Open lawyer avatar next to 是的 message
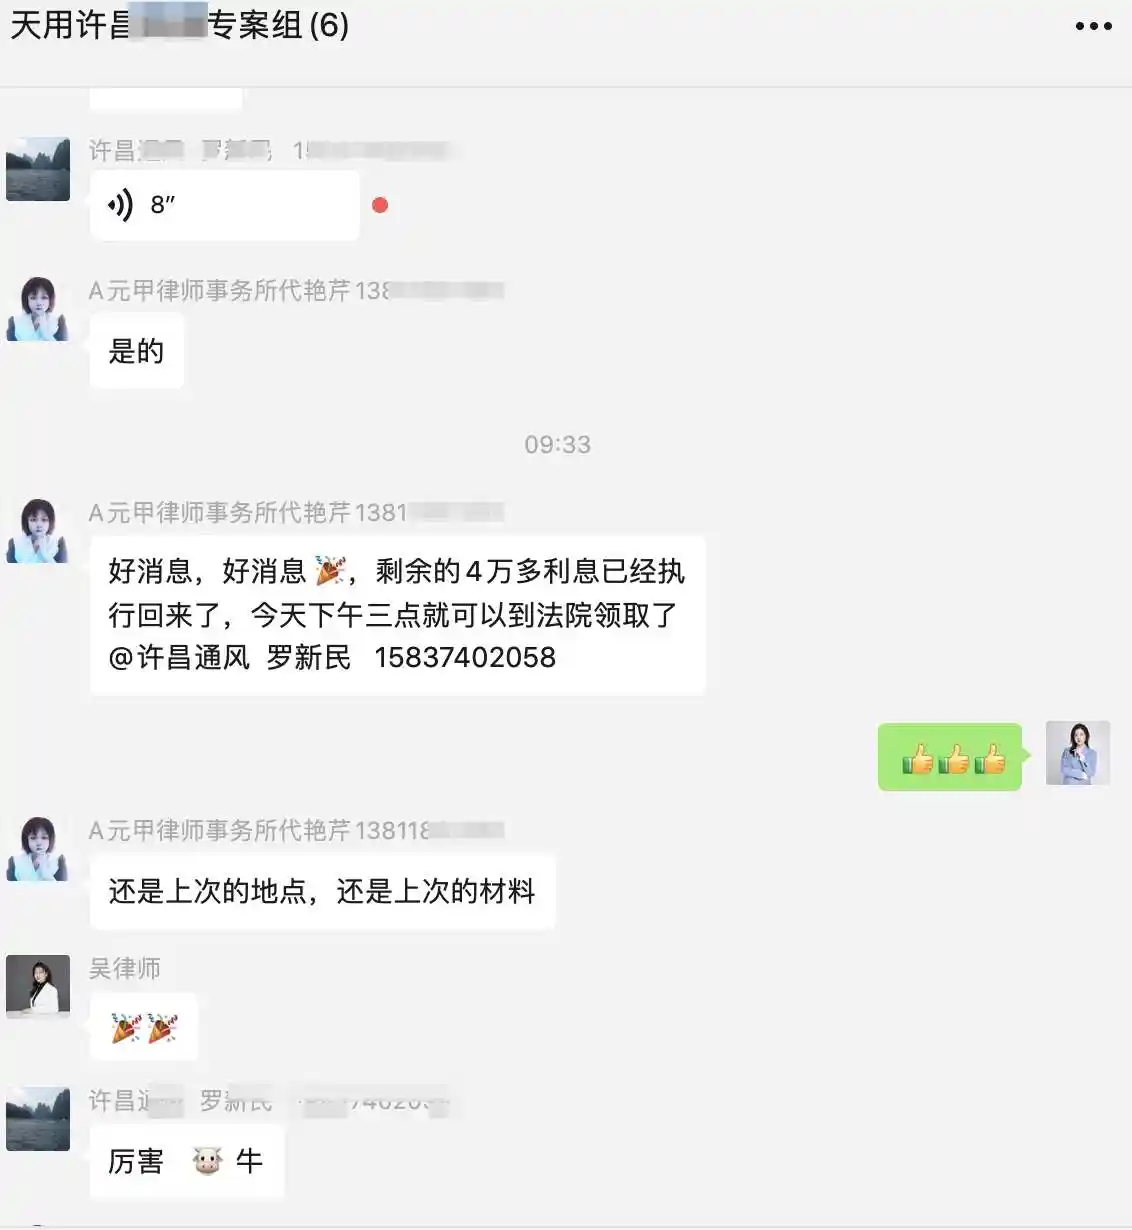 38,309
